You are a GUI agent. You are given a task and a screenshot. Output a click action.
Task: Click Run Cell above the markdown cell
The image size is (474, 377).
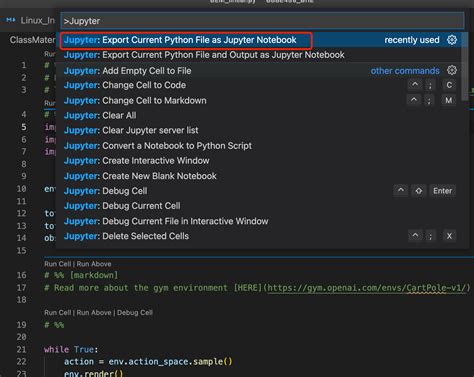[x=57, y=264]
